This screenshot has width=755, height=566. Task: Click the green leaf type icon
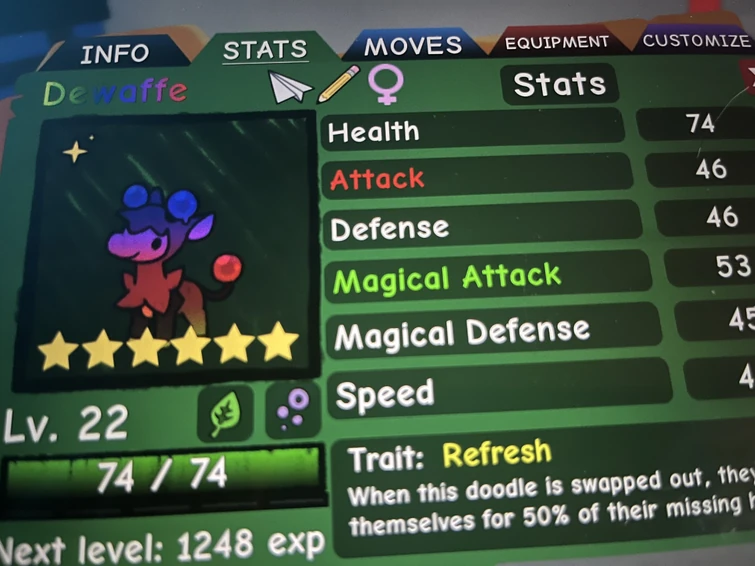tap(225, 413)
